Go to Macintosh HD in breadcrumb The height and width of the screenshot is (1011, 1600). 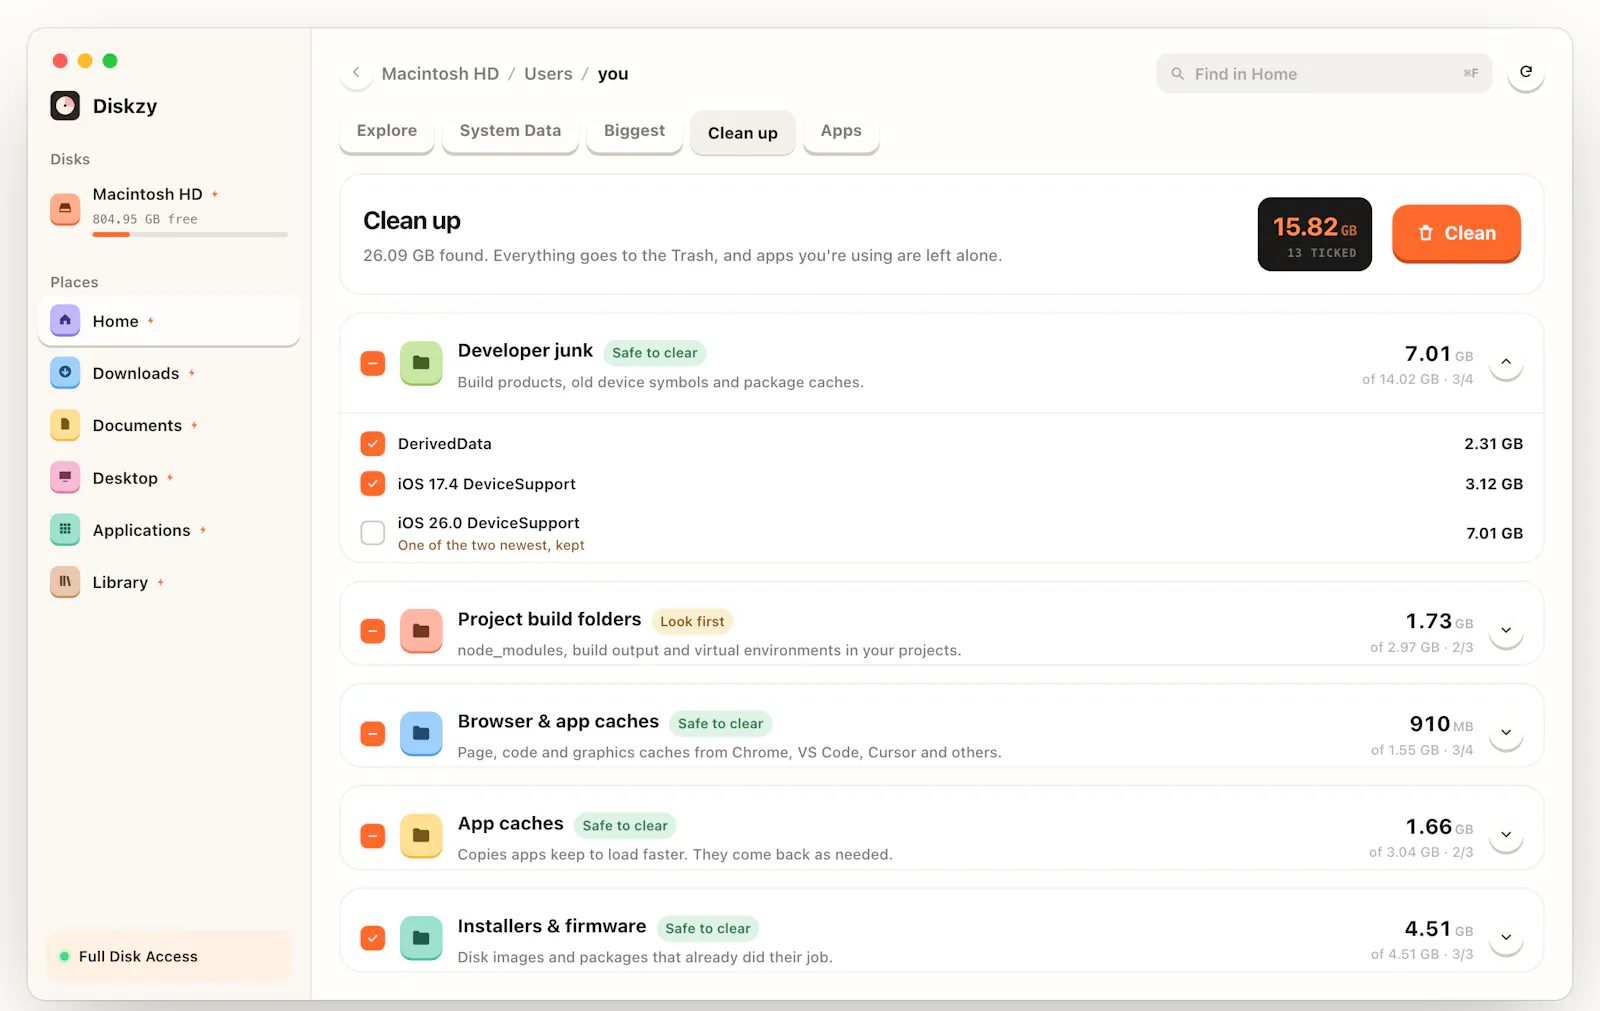tap(440, 74)
